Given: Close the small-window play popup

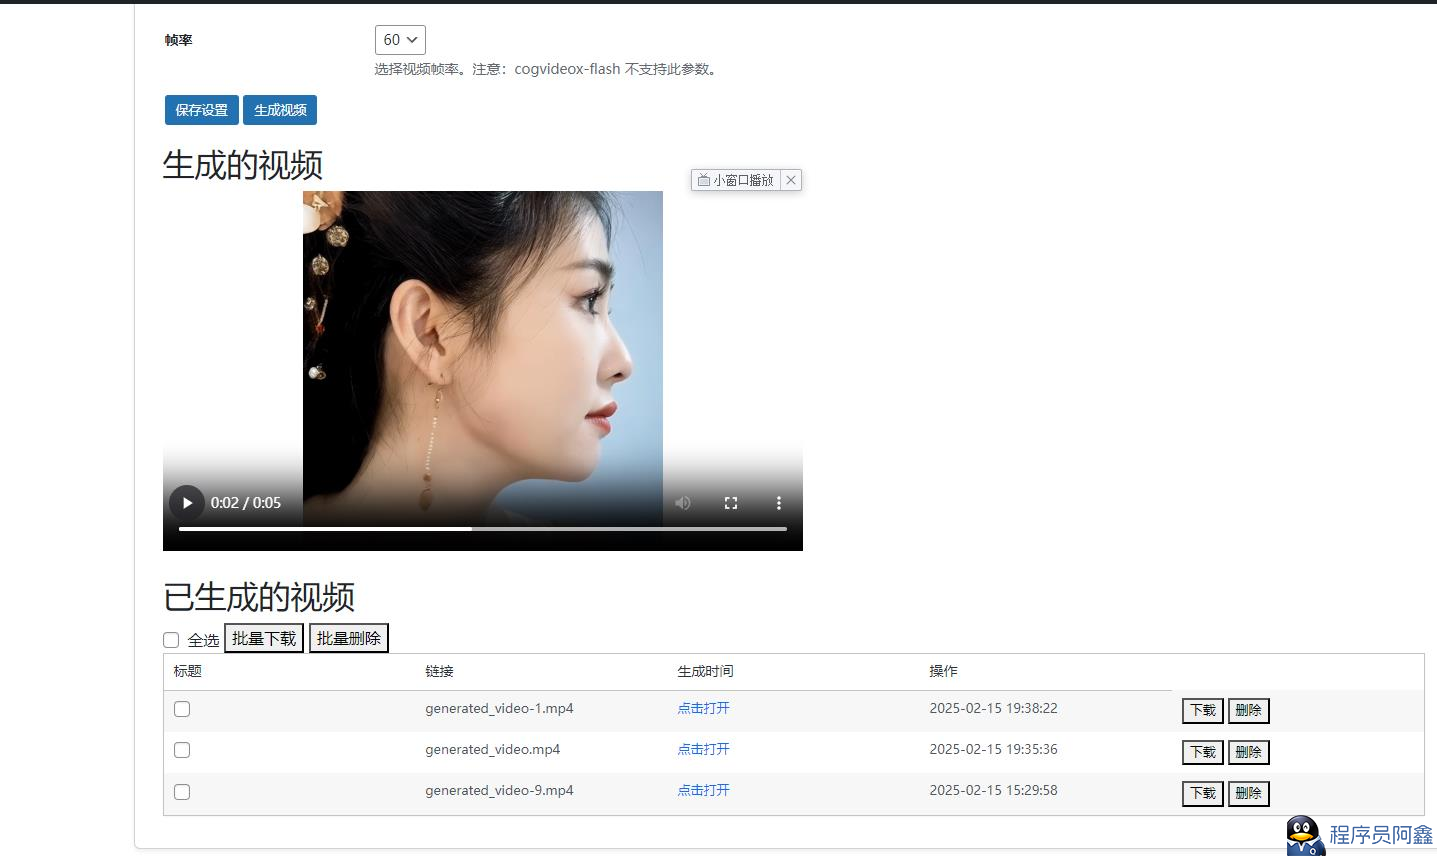Looking at the screenshot, I should coord(791,180).
